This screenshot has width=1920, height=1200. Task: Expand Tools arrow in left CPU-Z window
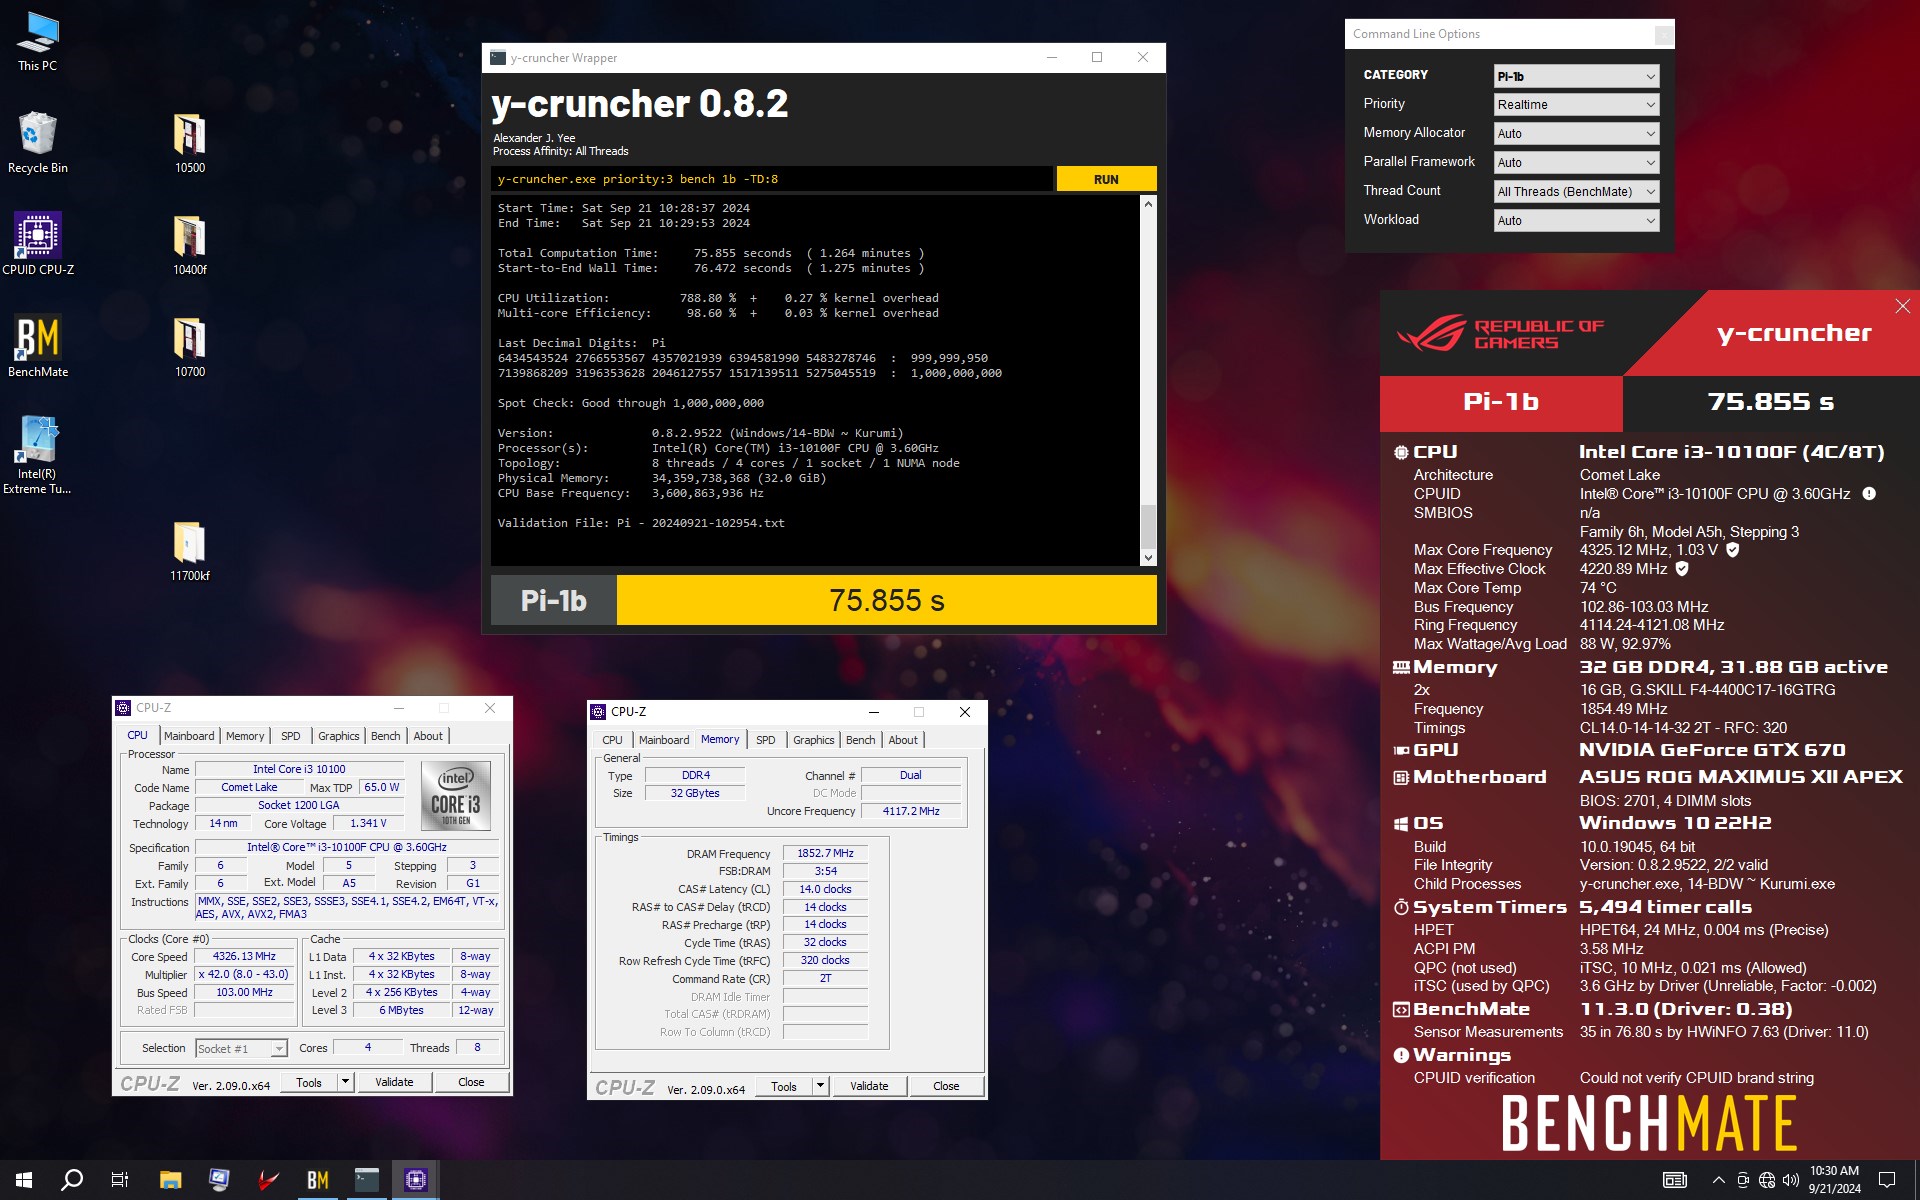(x=345, y=1081)
